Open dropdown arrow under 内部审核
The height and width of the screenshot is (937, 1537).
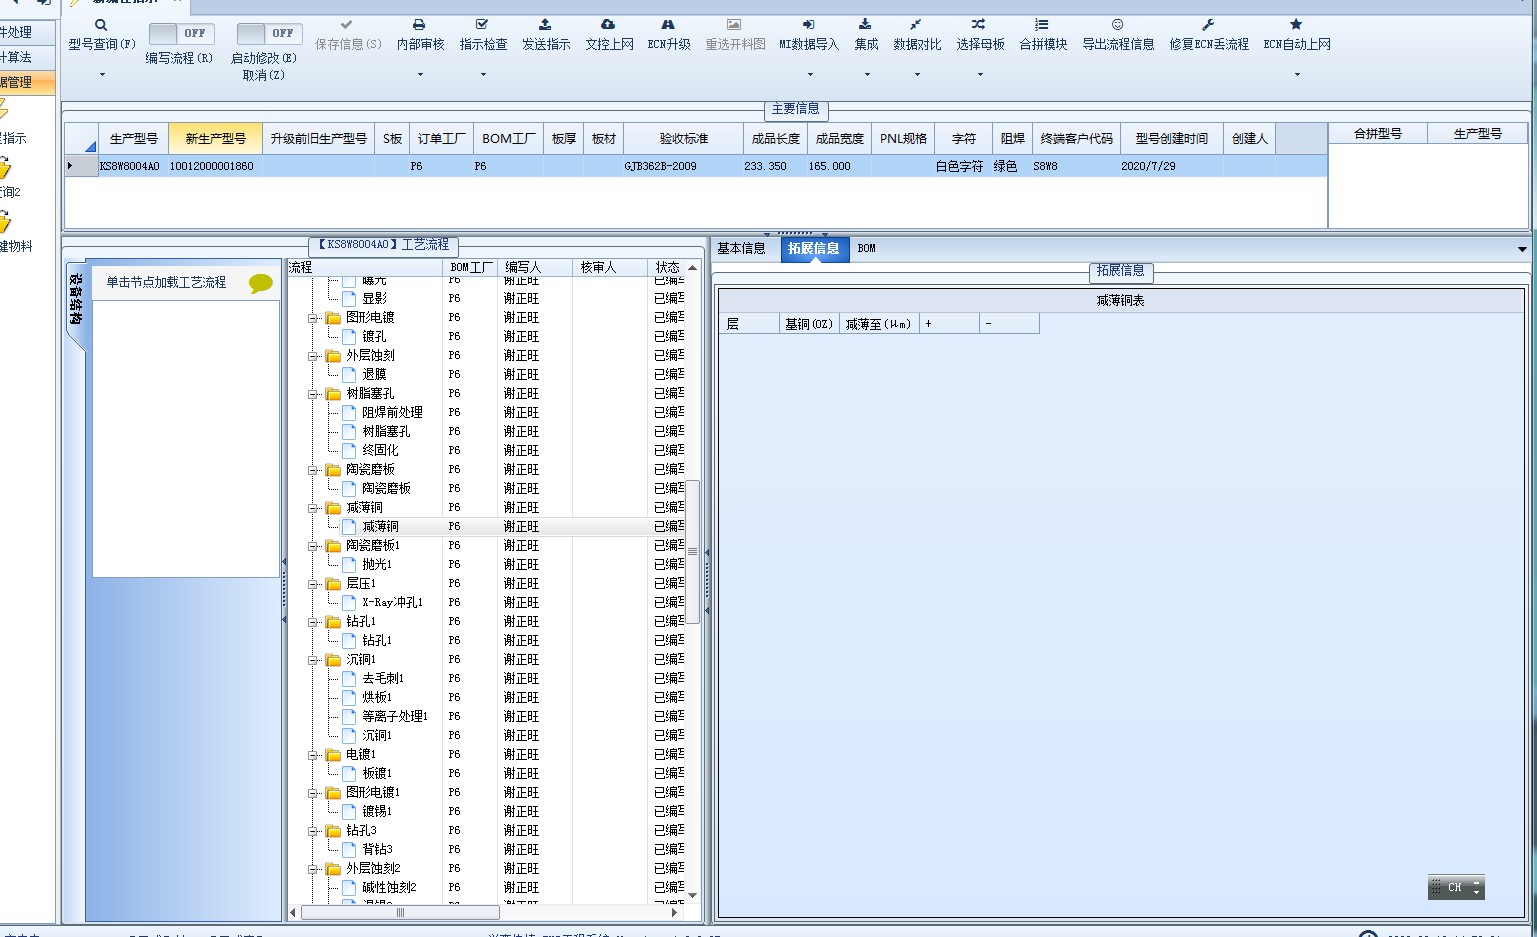[420, 74]
